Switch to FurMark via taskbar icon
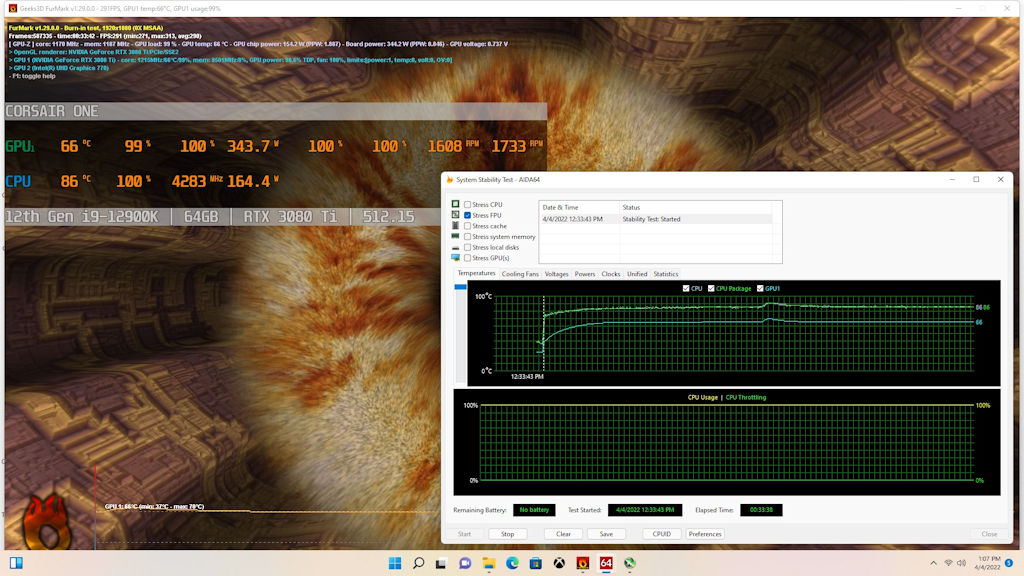1024x576 pixels. [x=583, y=563]
